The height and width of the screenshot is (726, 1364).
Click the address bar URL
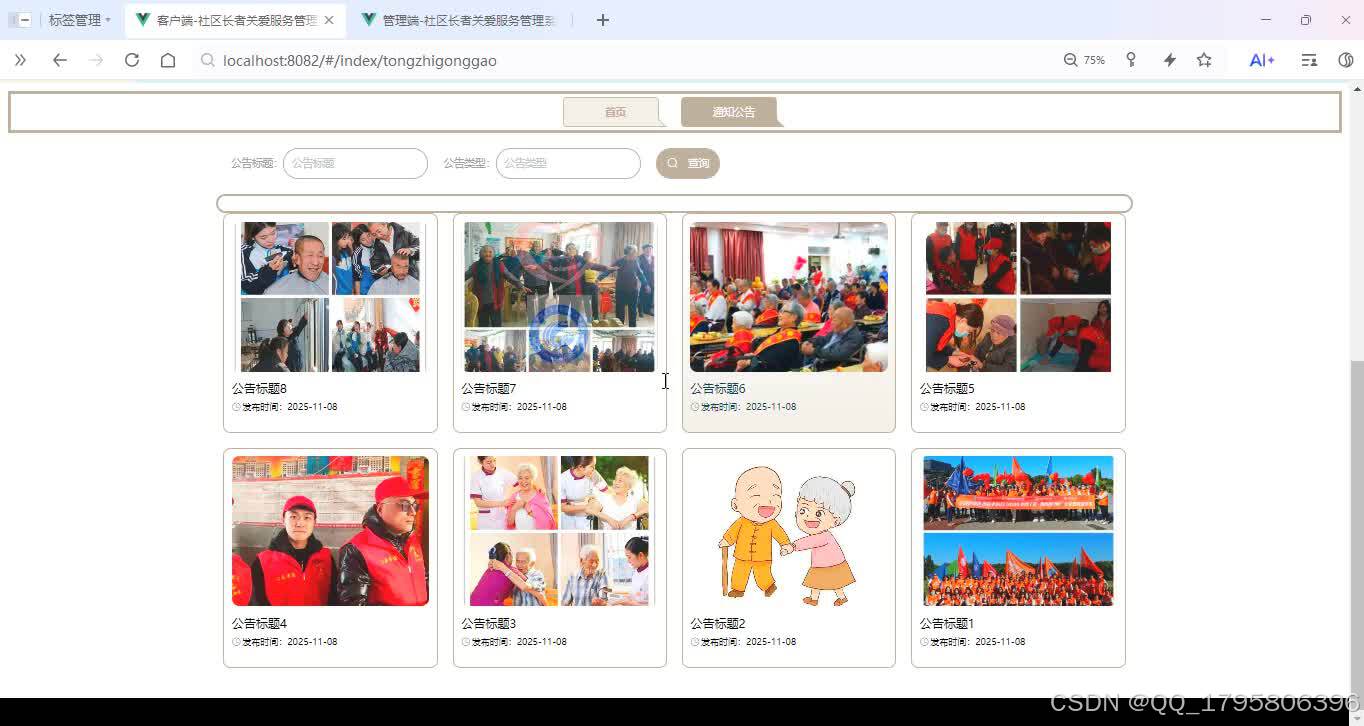360,60
